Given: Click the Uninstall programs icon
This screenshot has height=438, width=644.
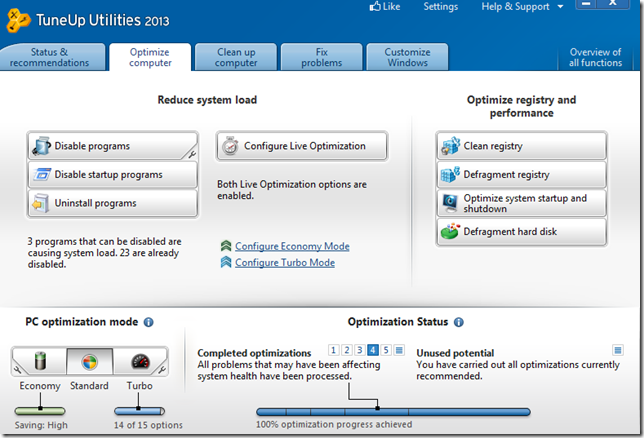Looking at the screenshot, I should [41, 203].
